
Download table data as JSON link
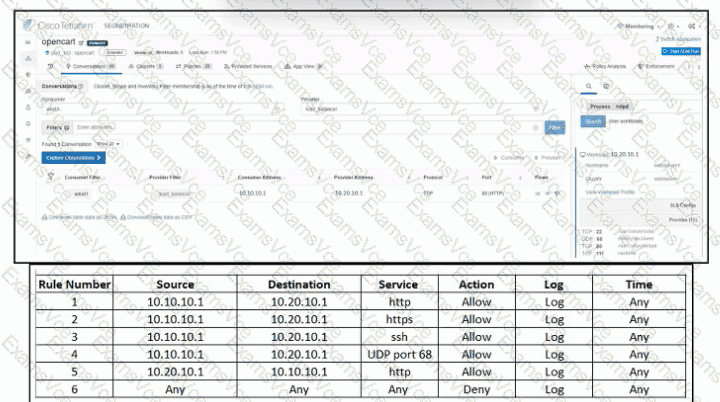coord(79,217)
